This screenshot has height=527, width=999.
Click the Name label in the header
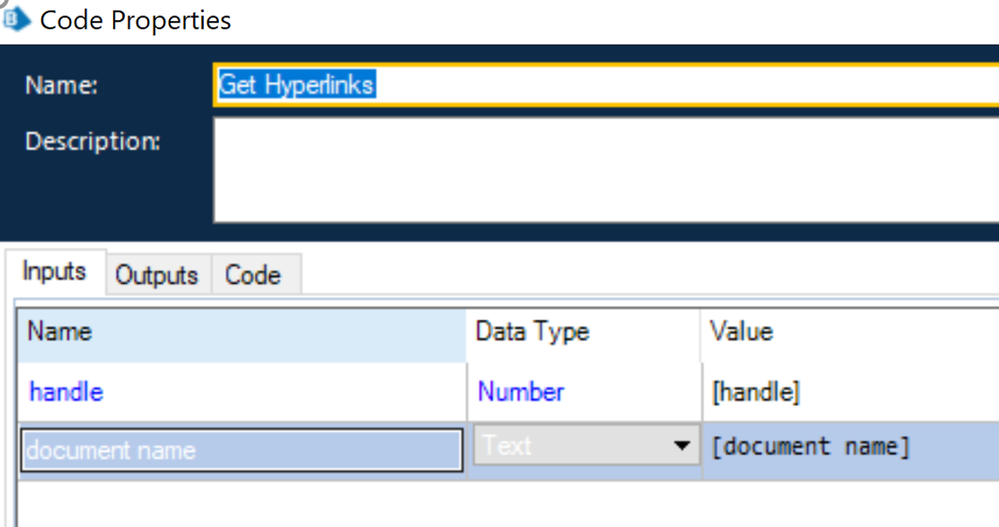click(x=61, y=86)
